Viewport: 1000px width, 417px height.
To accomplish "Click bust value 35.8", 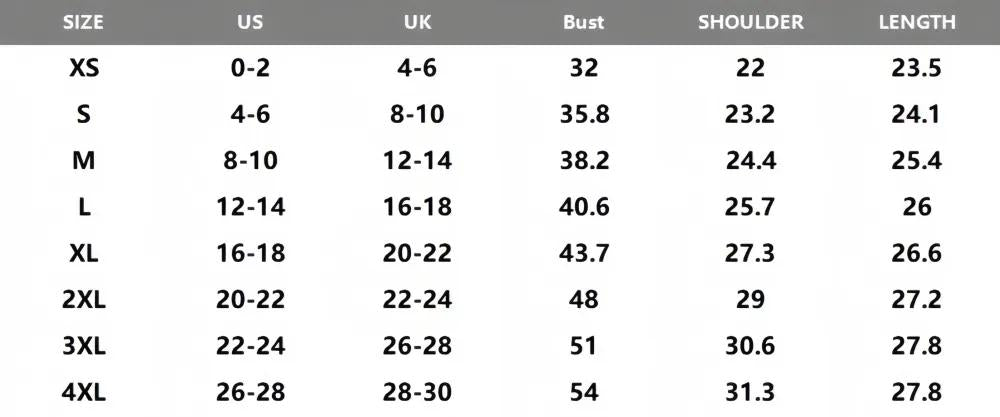I will [x=584, y=114].
